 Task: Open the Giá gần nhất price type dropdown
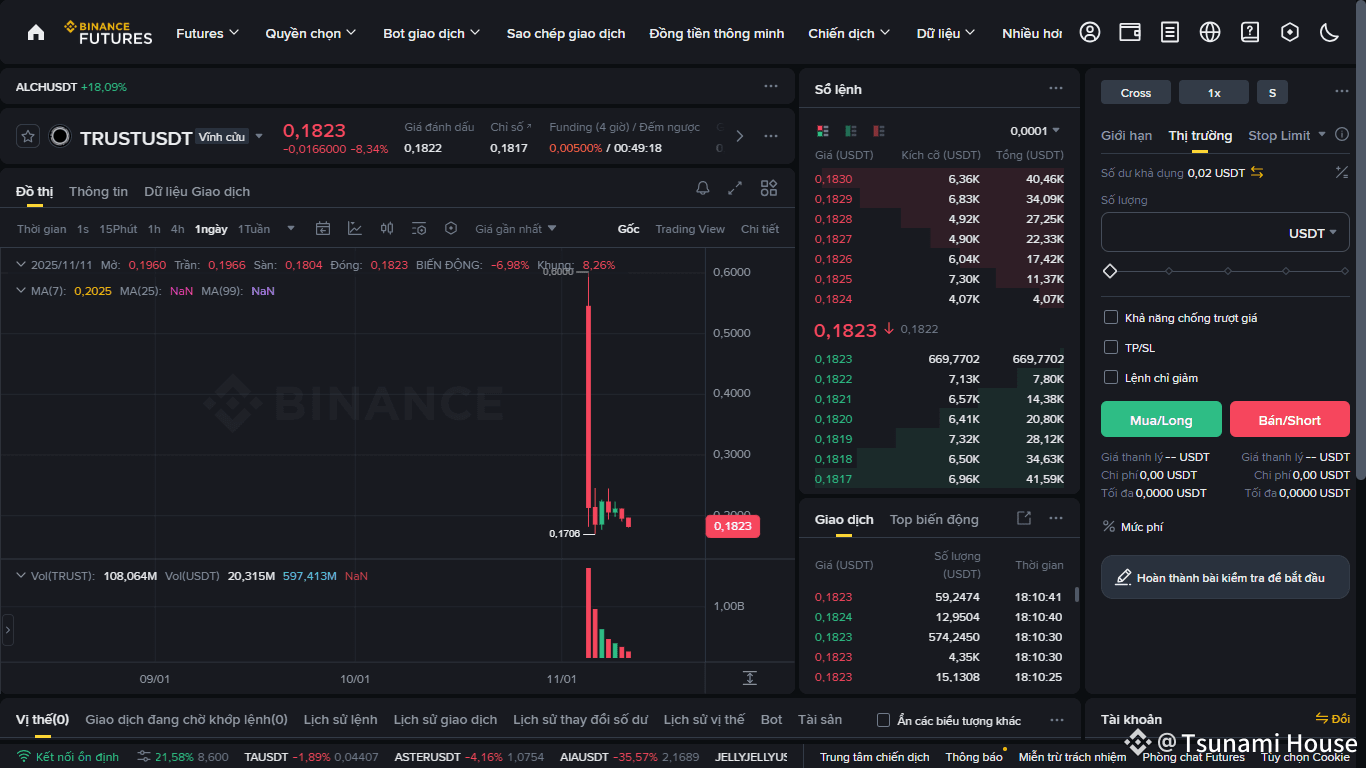click(x=516, y=229)
